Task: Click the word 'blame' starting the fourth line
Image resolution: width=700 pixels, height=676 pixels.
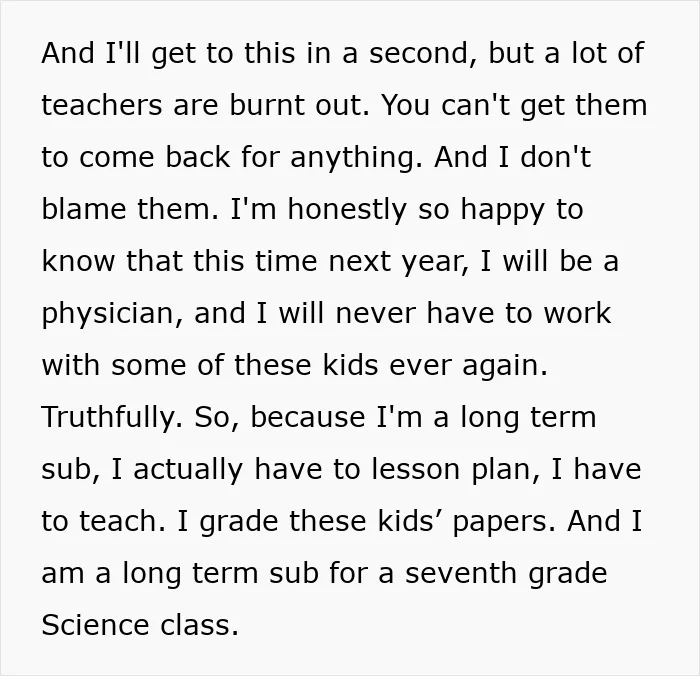Action: (83, 209)
